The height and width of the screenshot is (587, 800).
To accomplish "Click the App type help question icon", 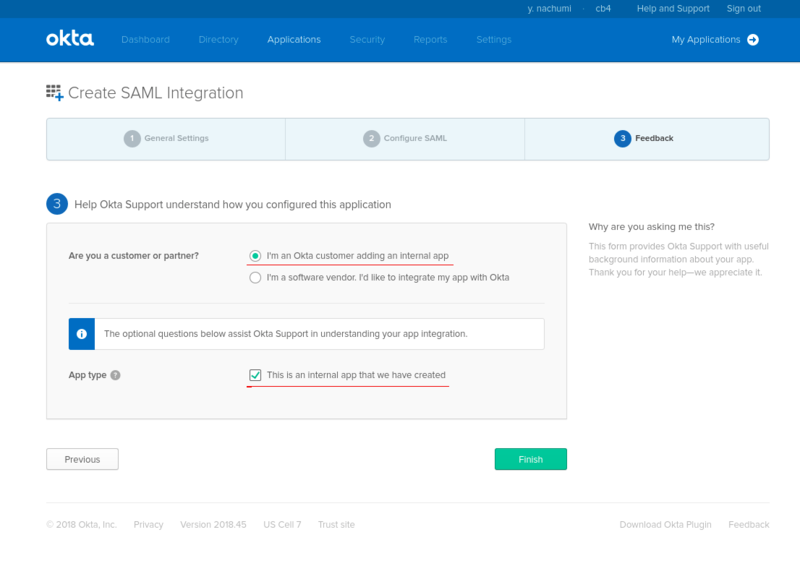I will (116, 375).
